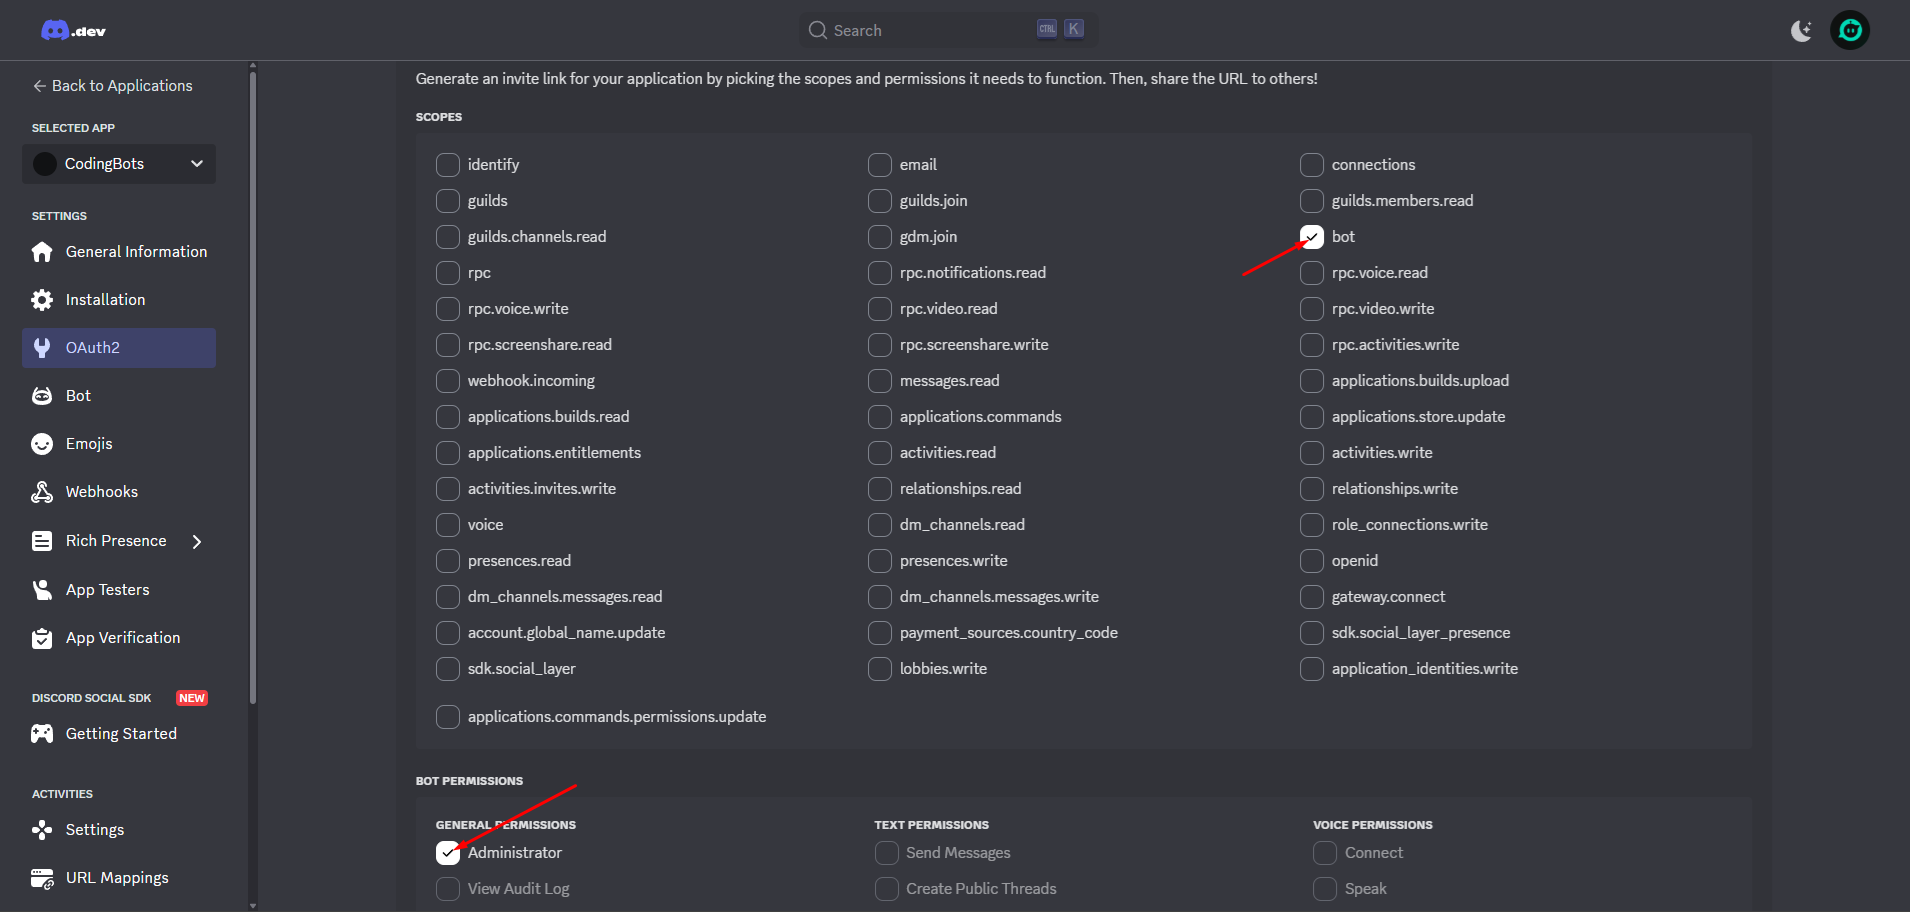
Task: Check the applications.commands scope
Action: click(x=880, y=417)
